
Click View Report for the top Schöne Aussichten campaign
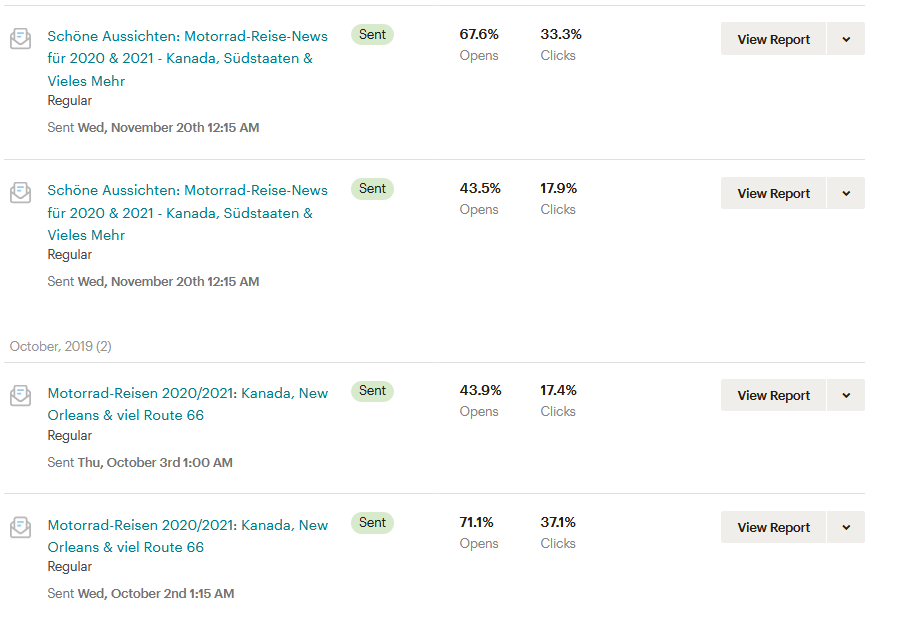[773, 38]
